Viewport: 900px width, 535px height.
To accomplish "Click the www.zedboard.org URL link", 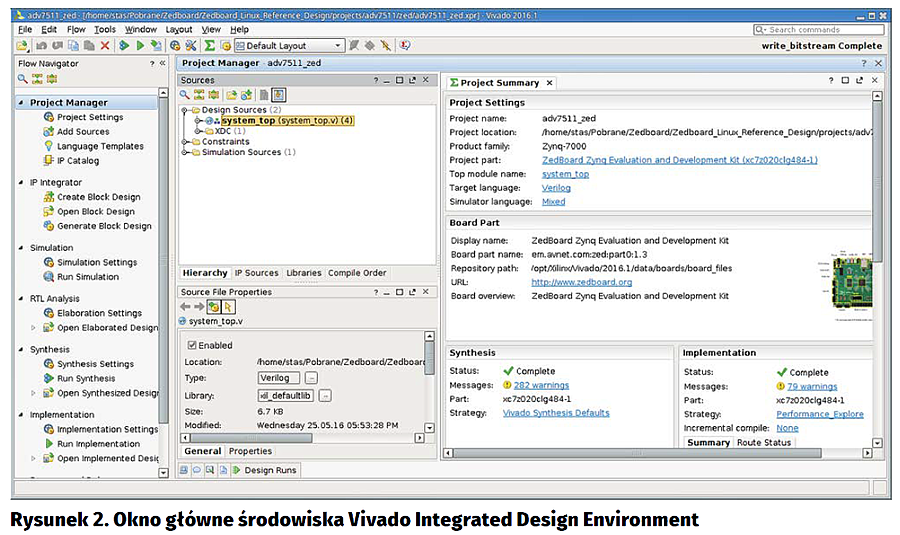I will coord(581,282).
